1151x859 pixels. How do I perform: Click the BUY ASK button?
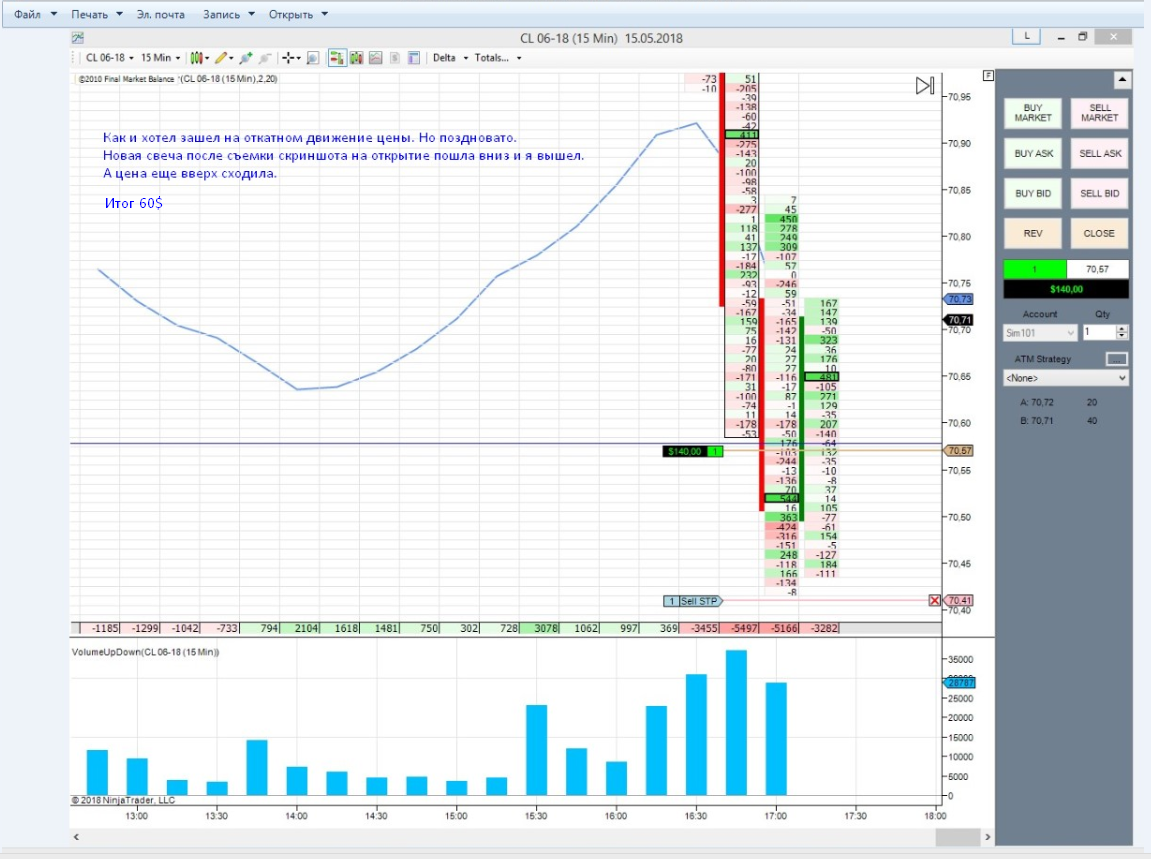click(x=1033, y=153)
